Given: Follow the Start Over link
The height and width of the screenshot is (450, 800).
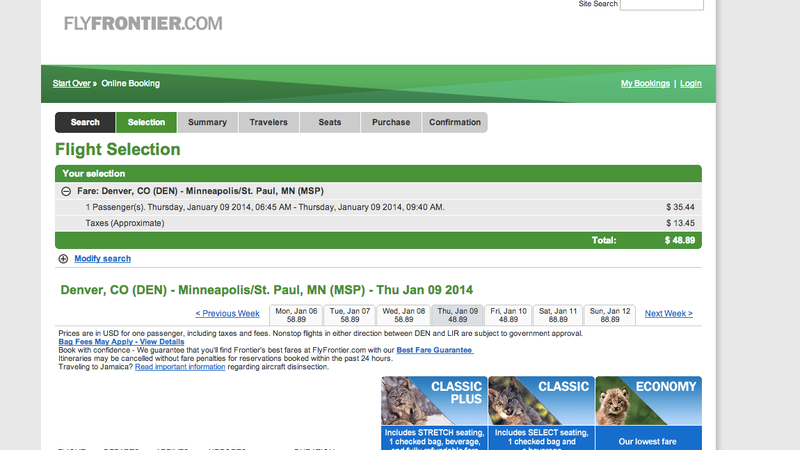Looking at the screenshot, I should point(71,83).
